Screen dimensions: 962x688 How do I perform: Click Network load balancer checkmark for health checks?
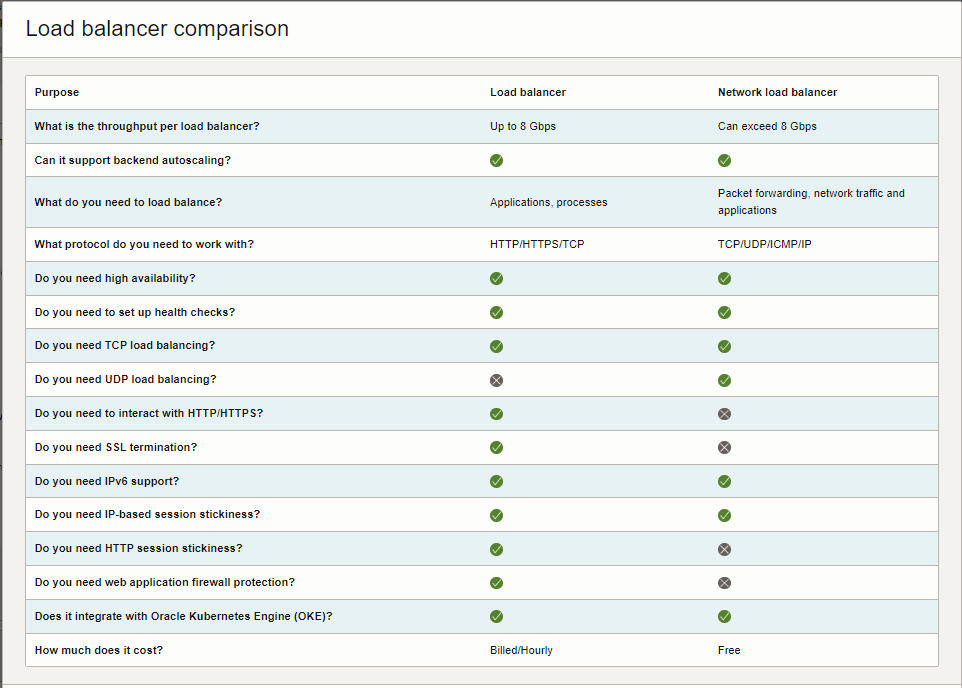click(724, 312)
